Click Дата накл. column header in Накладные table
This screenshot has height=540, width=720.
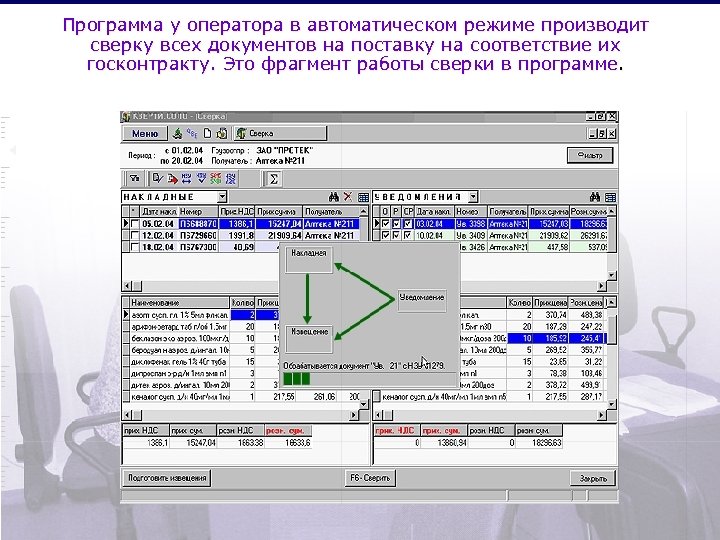coord(159,212)
